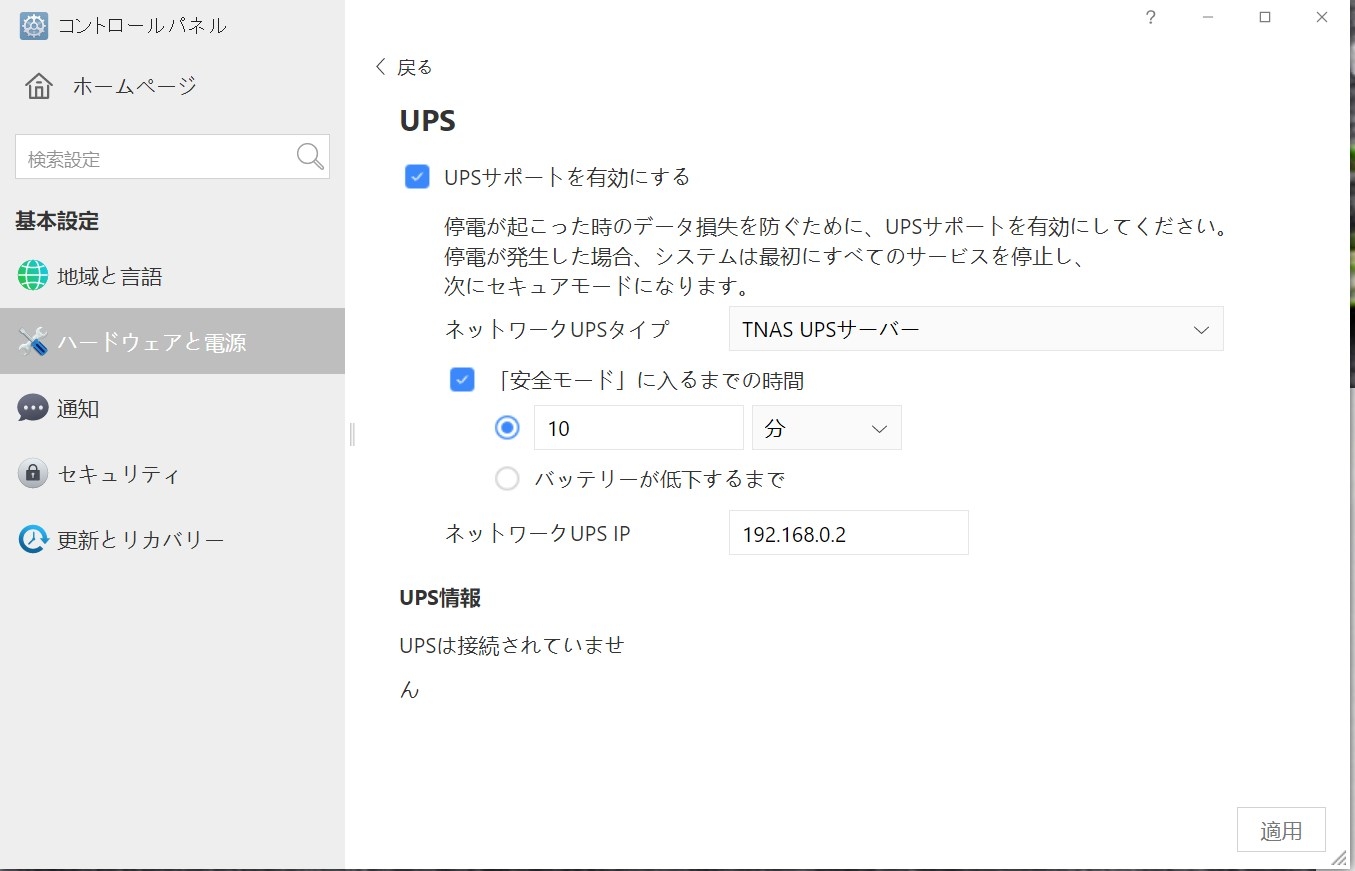Expand the 分 time unit dropdown
Screen dimensions: 1355x871
coord(826,428)
